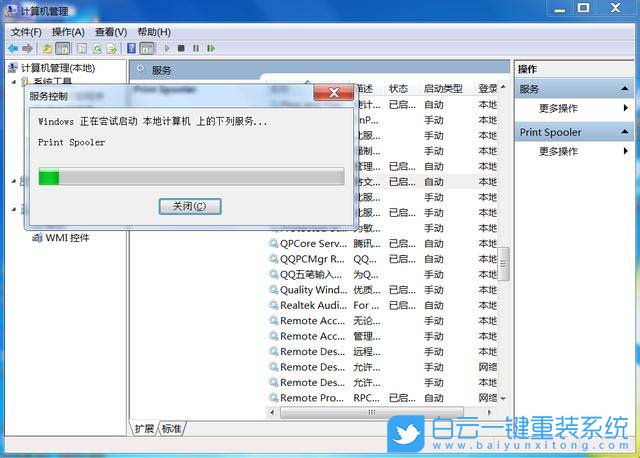Open the 帮助(H) menu
This screenshot has height=458, width=640.
click(x=154, y=32)
